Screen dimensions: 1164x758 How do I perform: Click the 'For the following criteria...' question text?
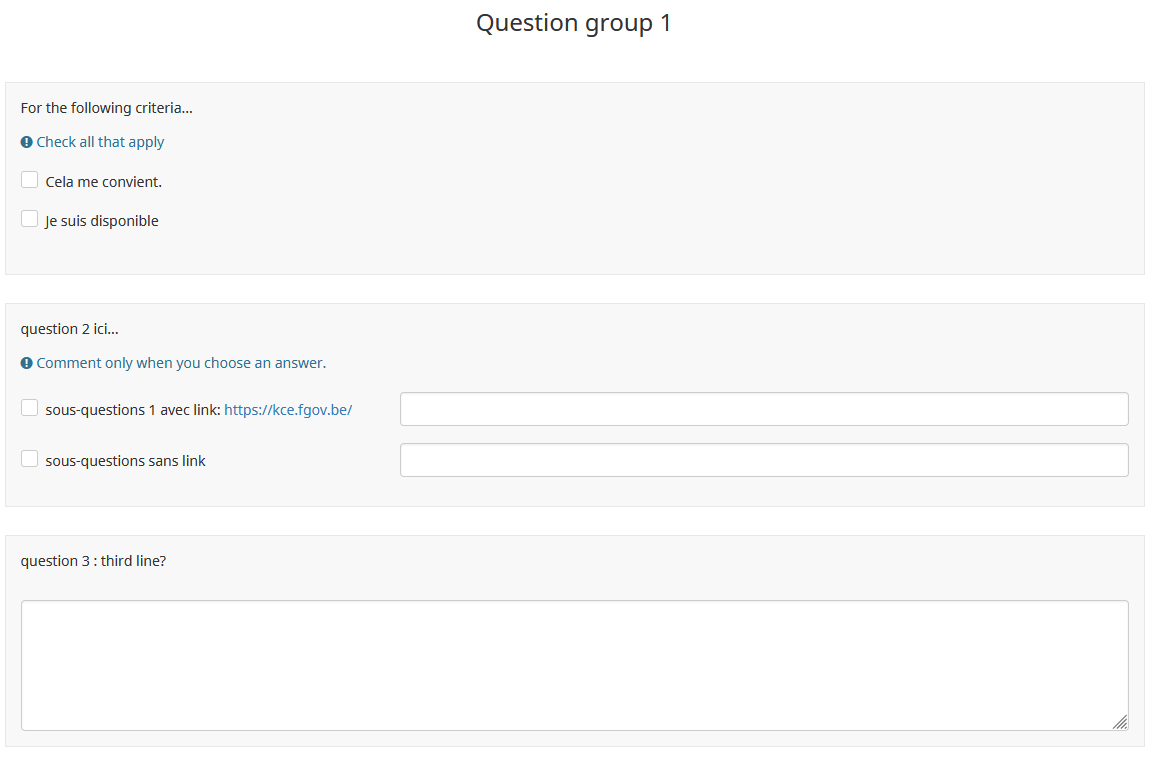tap(107, 108)
